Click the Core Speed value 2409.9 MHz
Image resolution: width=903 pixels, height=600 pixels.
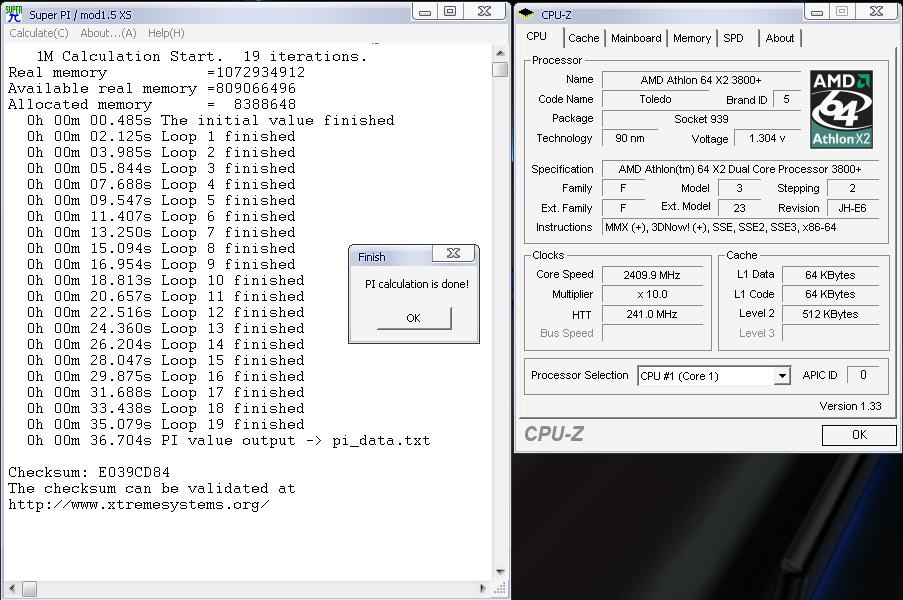tap(652, 275)
